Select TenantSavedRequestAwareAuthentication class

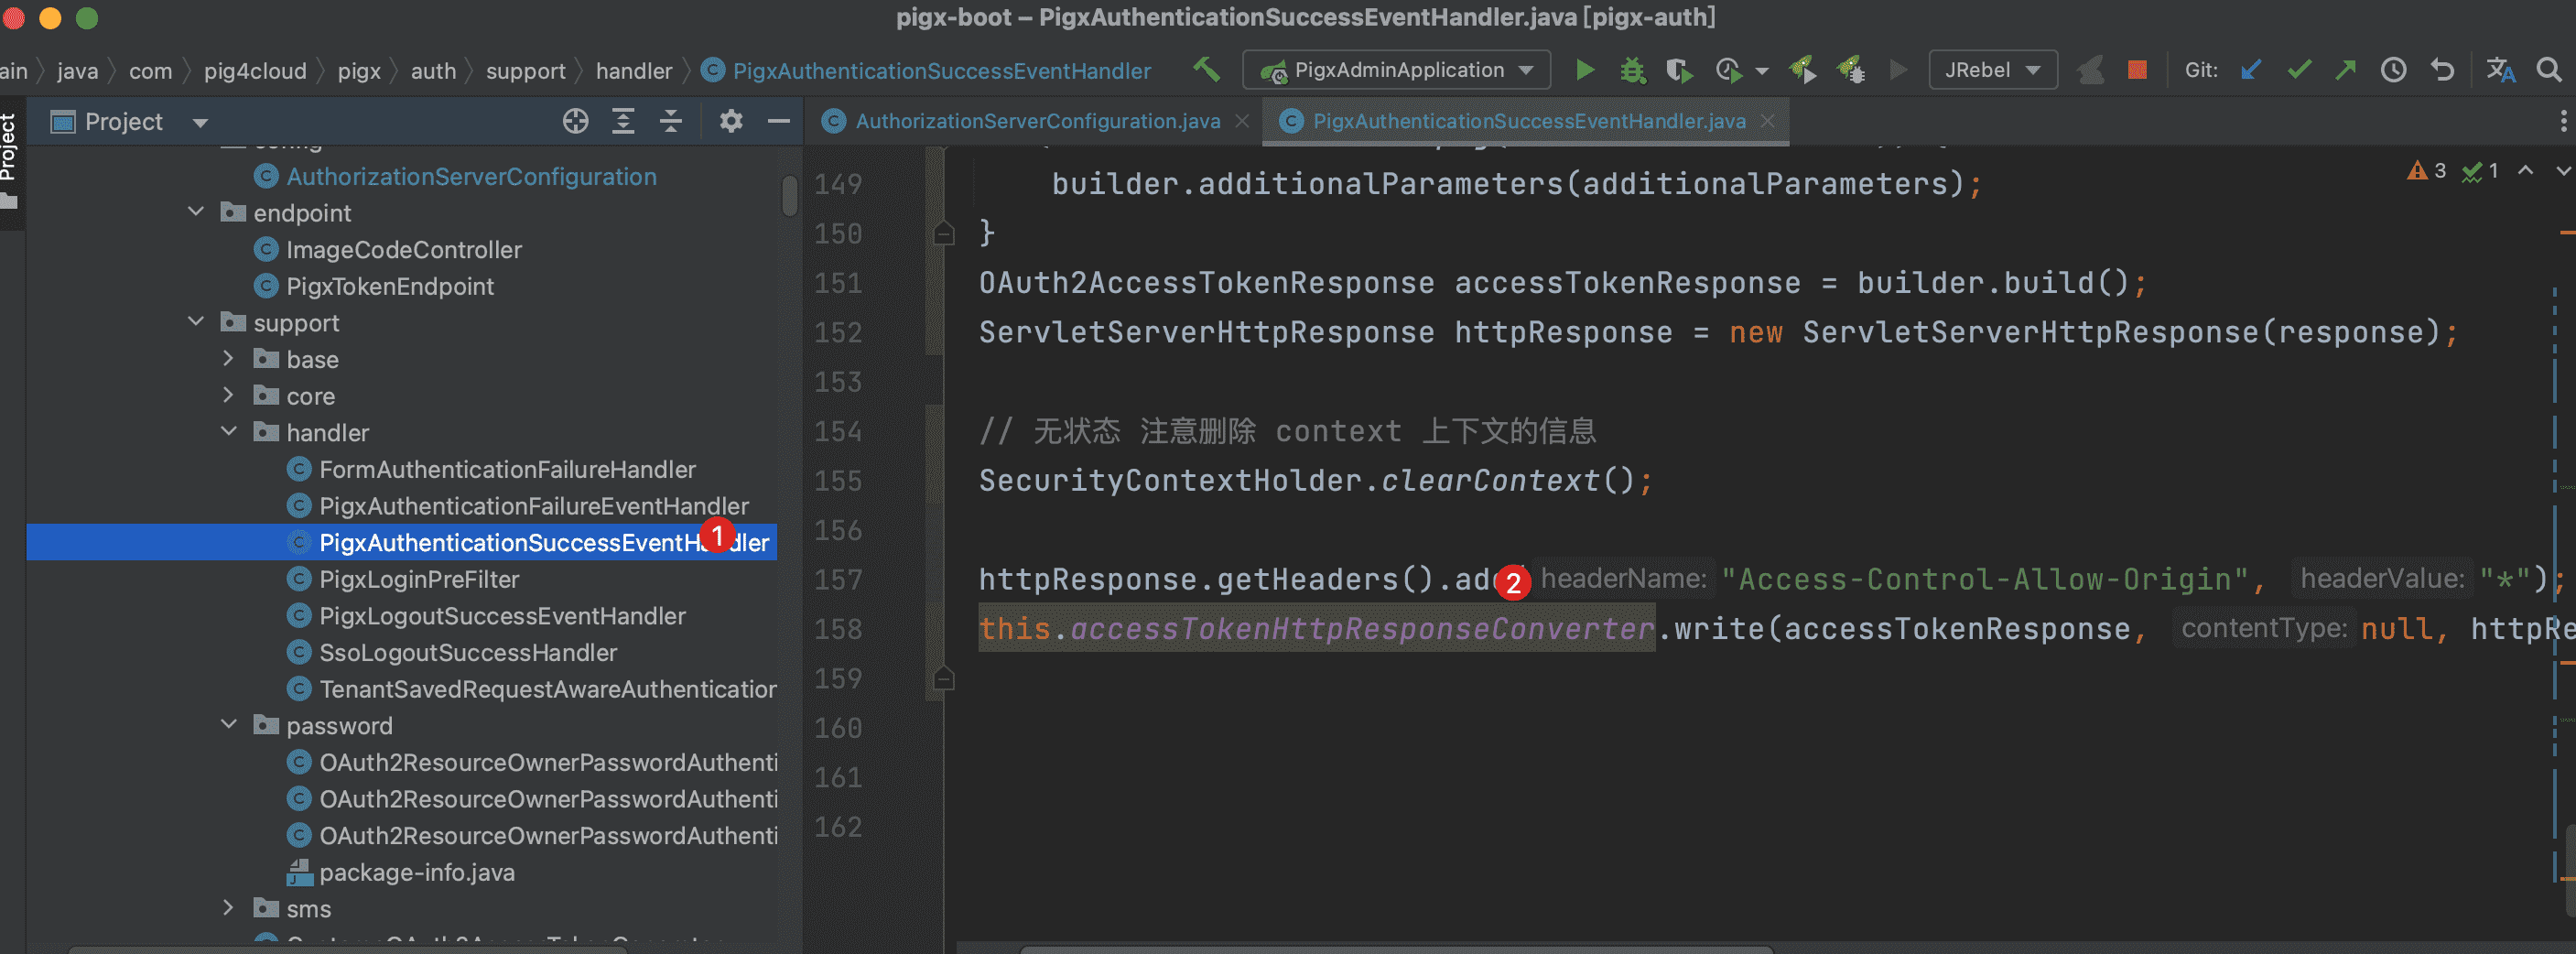pos(547,689)
